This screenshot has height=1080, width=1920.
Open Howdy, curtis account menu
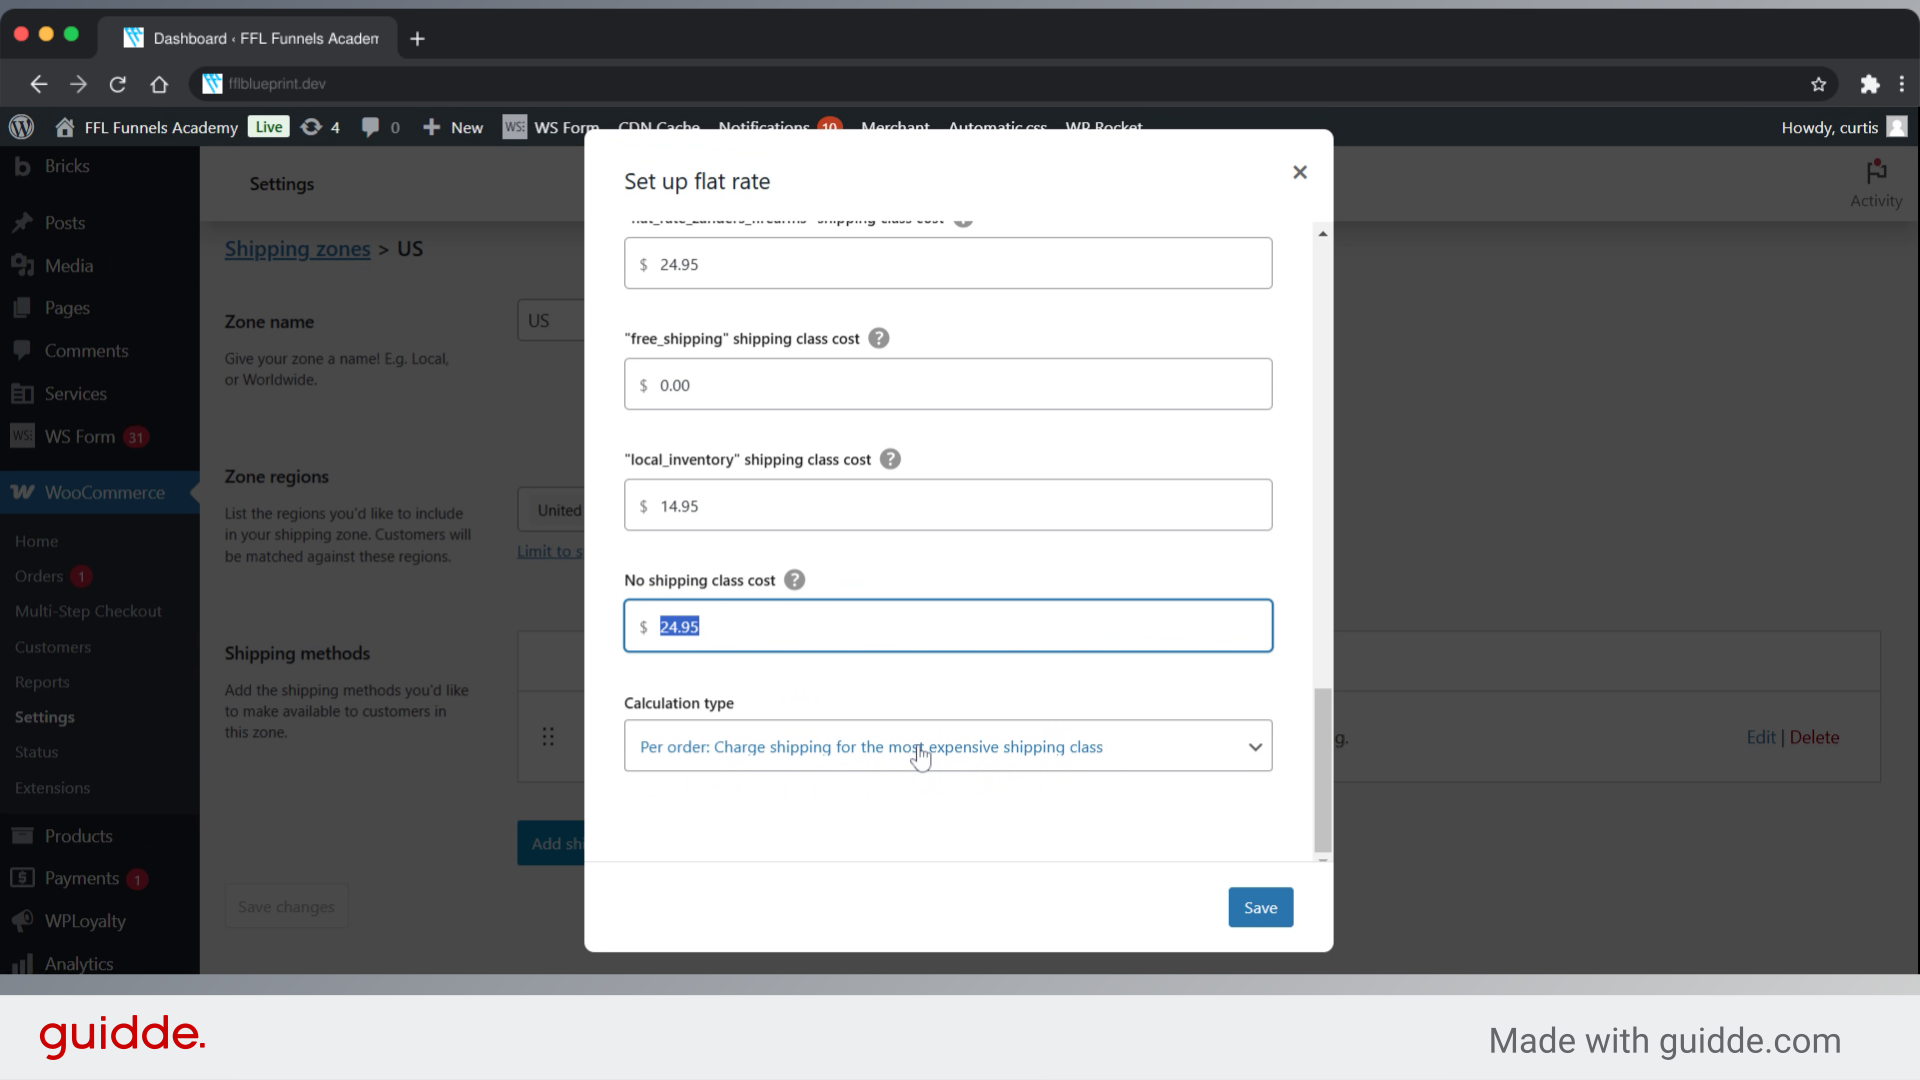1844,127
